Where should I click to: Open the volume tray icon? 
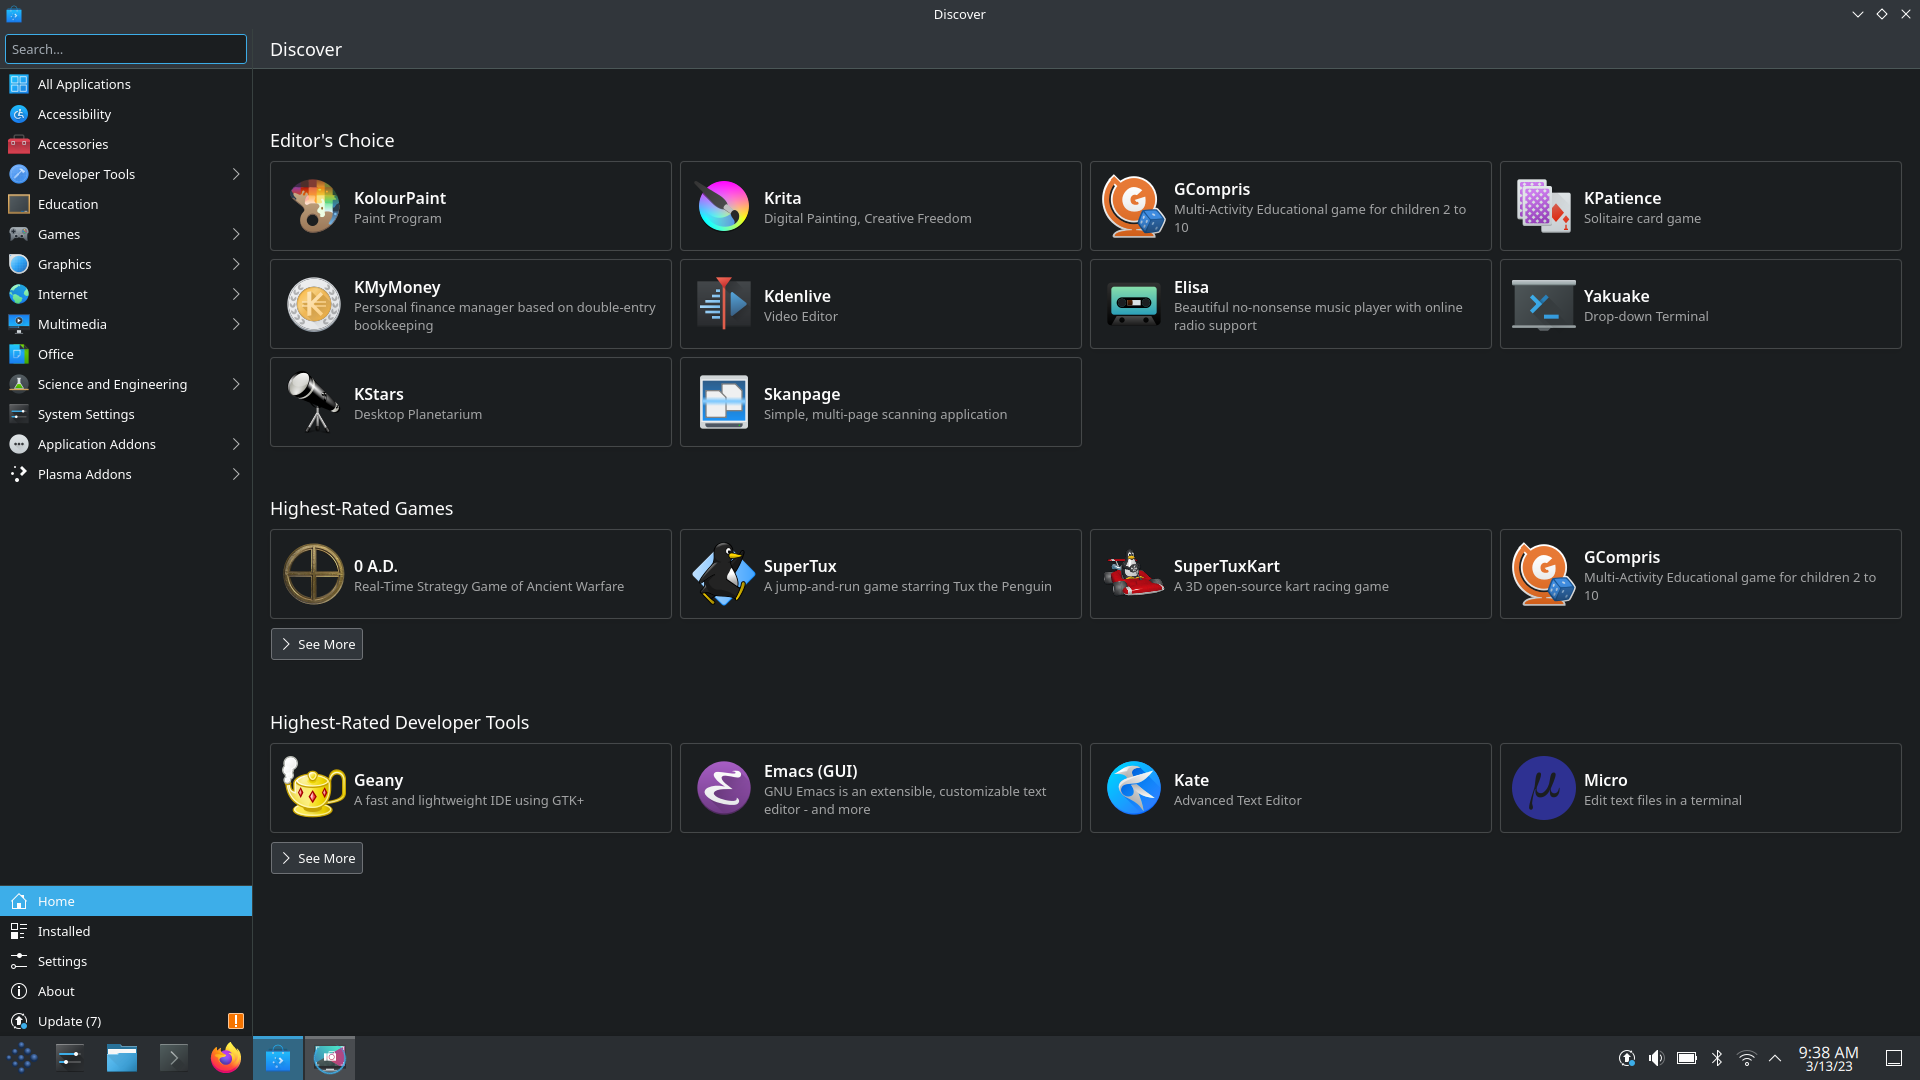(1657, 1058)
